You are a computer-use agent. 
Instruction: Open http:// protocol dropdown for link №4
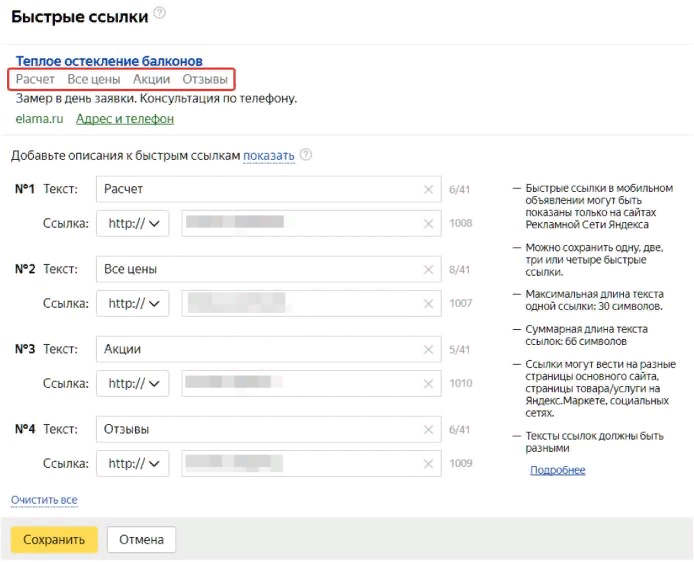point(133,463)
